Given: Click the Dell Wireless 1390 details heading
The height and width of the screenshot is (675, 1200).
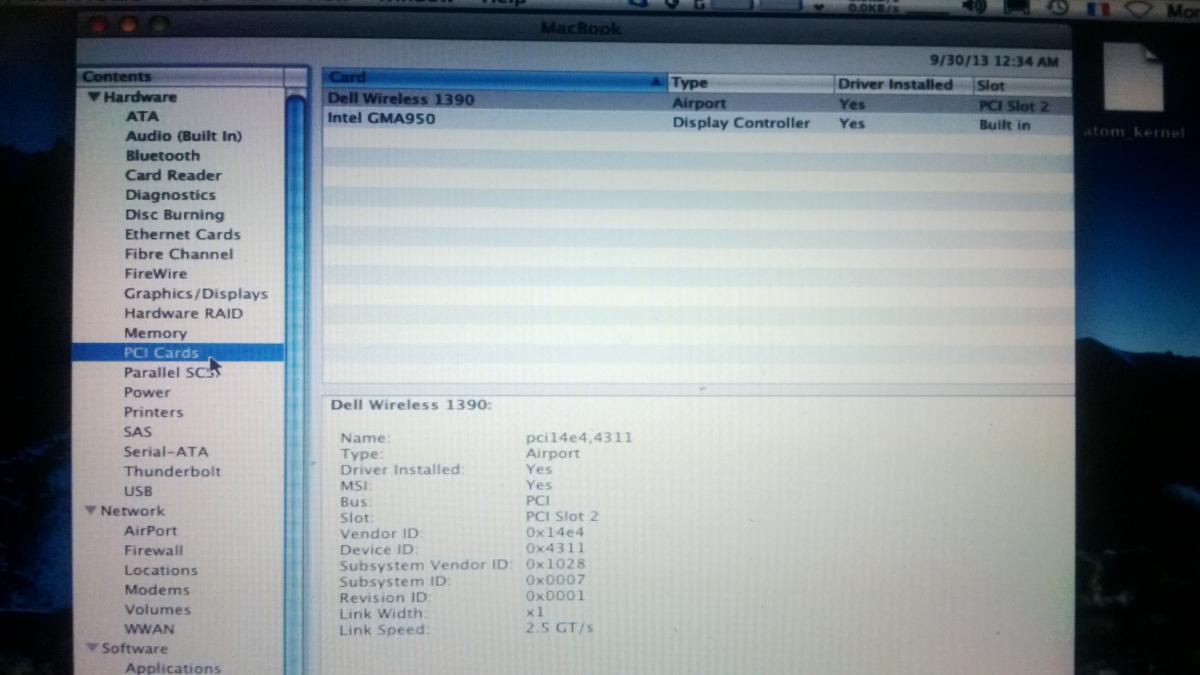Looking at the screenshot, I should tap(411, 405).
